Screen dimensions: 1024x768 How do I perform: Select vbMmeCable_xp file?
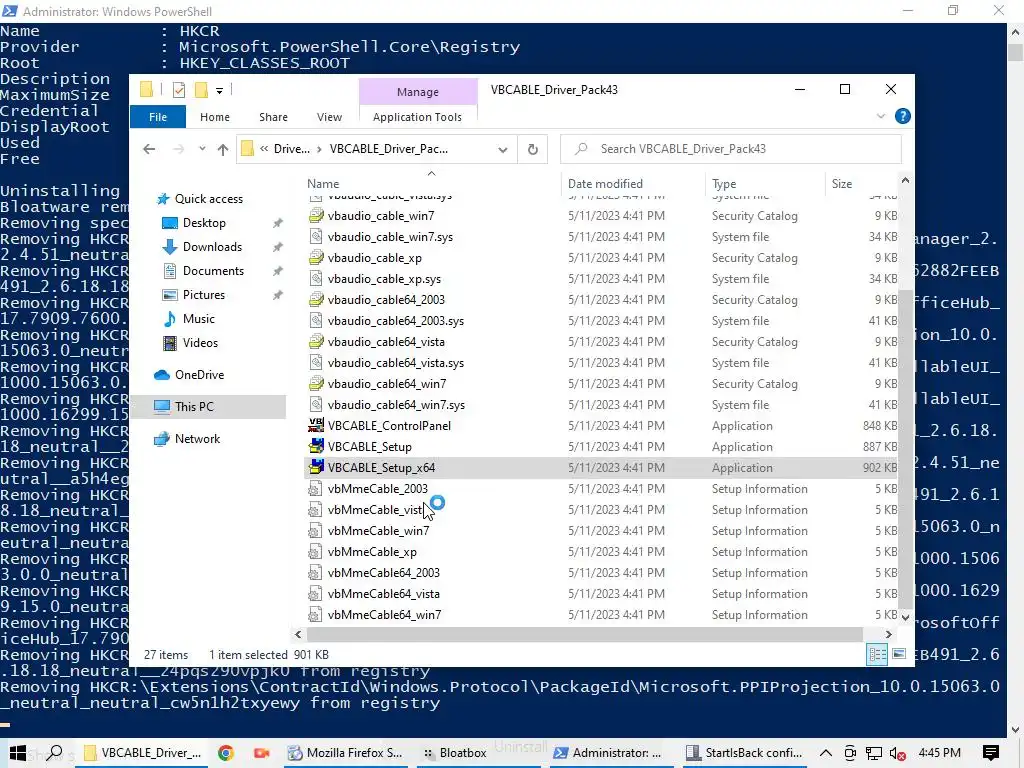[x=372, y=552]
